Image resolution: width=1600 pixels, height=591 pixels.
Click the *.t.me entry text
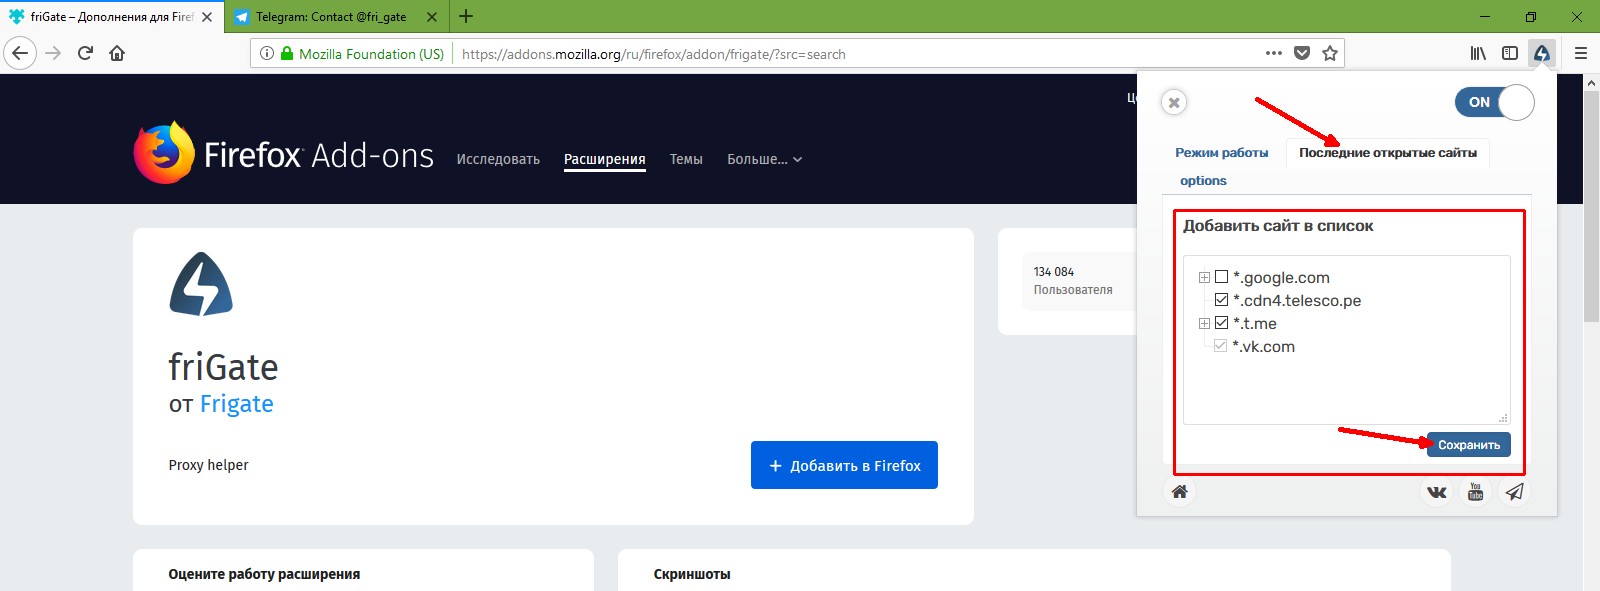1255,324
